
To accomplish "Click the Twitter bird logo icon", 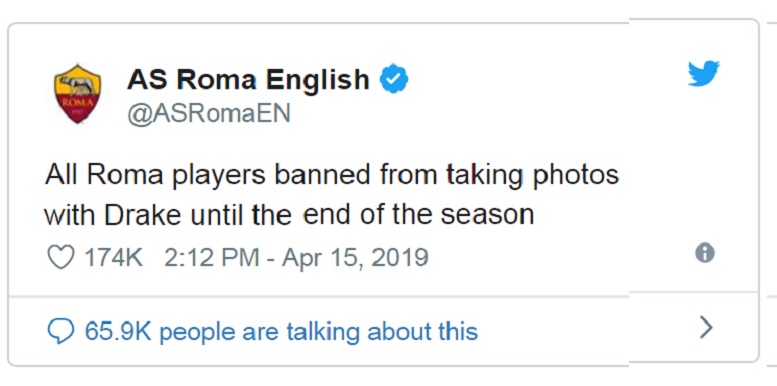I will click(704, 74).
